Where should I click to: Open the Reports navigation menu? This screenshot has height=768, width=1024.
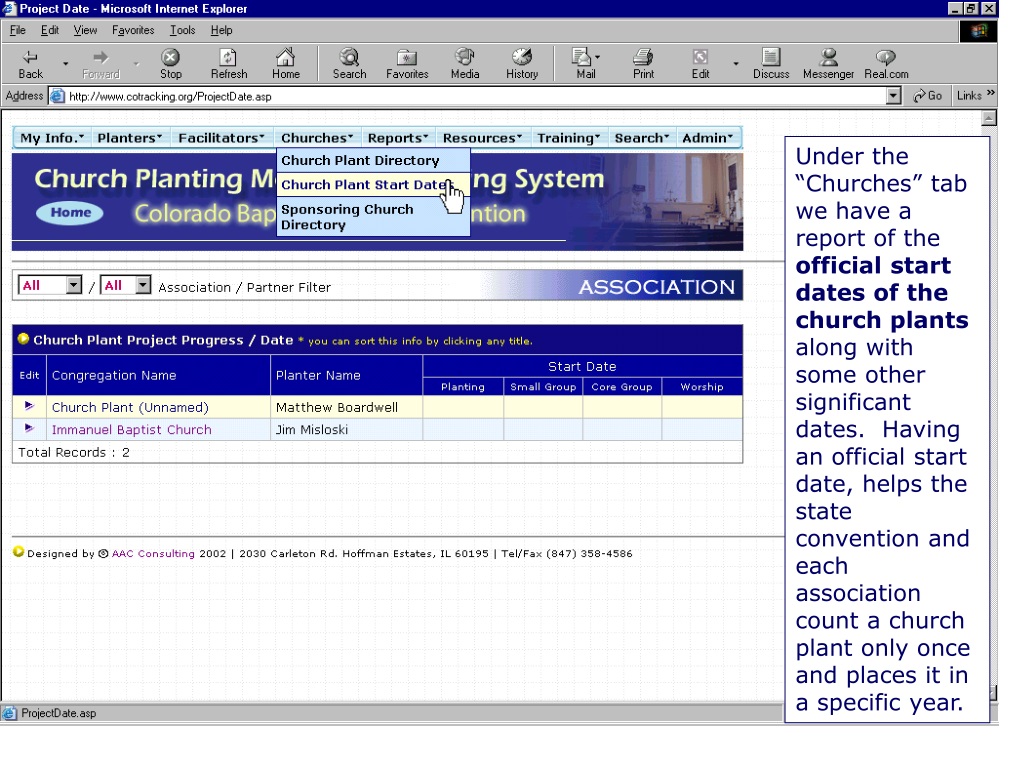398,138
